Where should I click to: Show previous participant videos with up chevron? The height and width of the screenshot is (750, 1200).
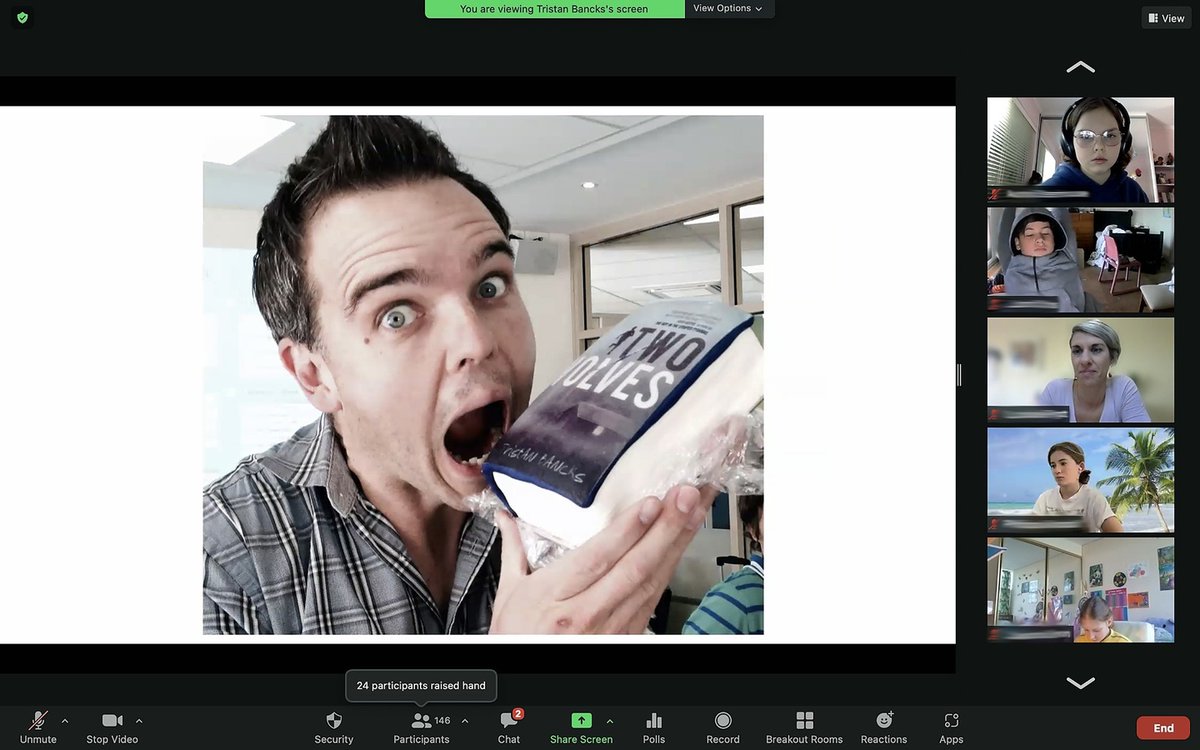1080,67
